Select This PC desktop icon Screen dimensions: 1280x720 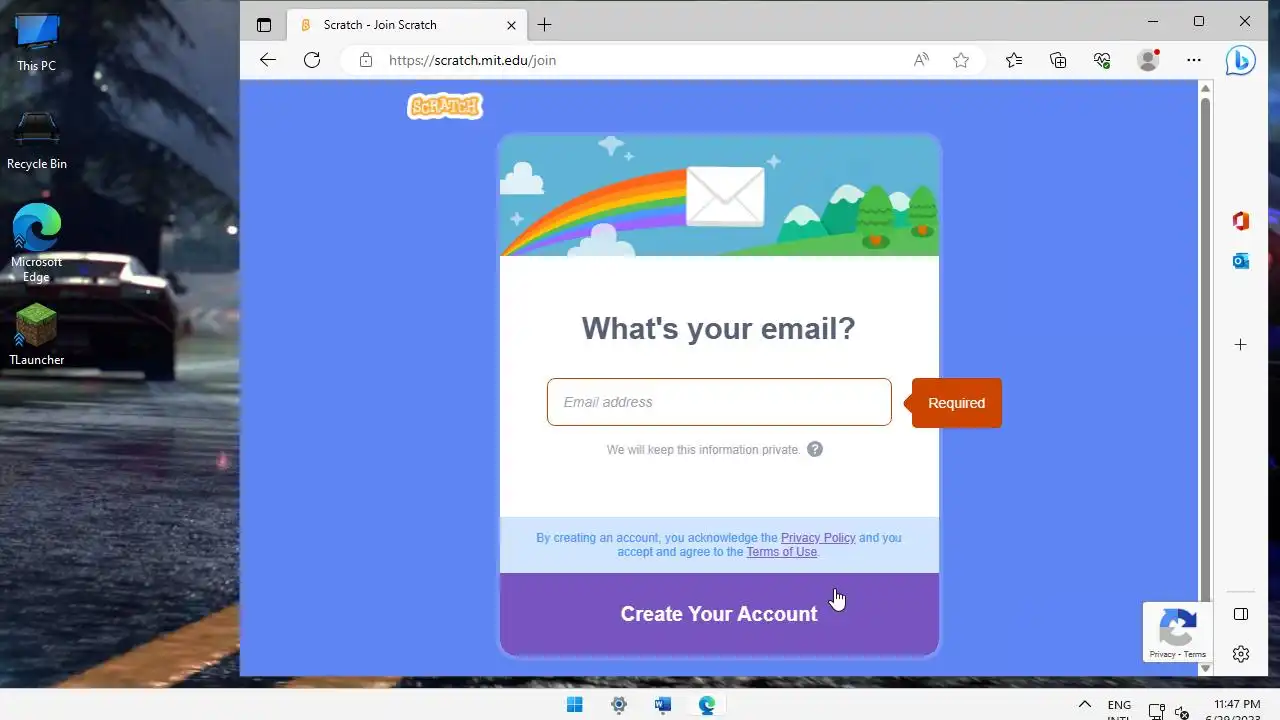click(37, 42)
